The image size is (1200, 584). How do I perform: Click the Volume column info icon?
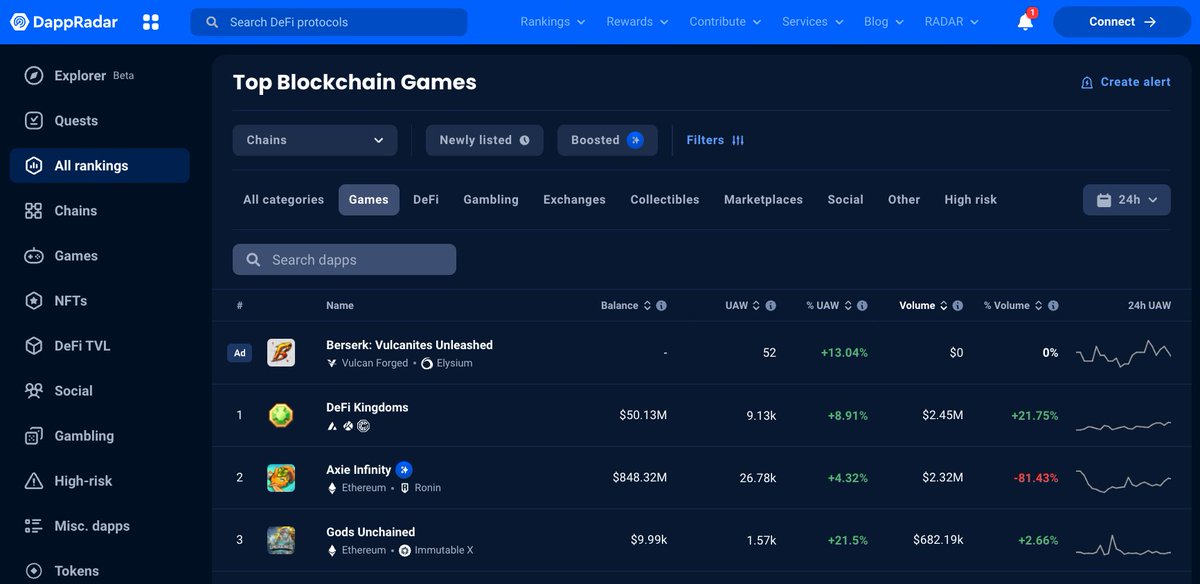(x=958, y=306)
